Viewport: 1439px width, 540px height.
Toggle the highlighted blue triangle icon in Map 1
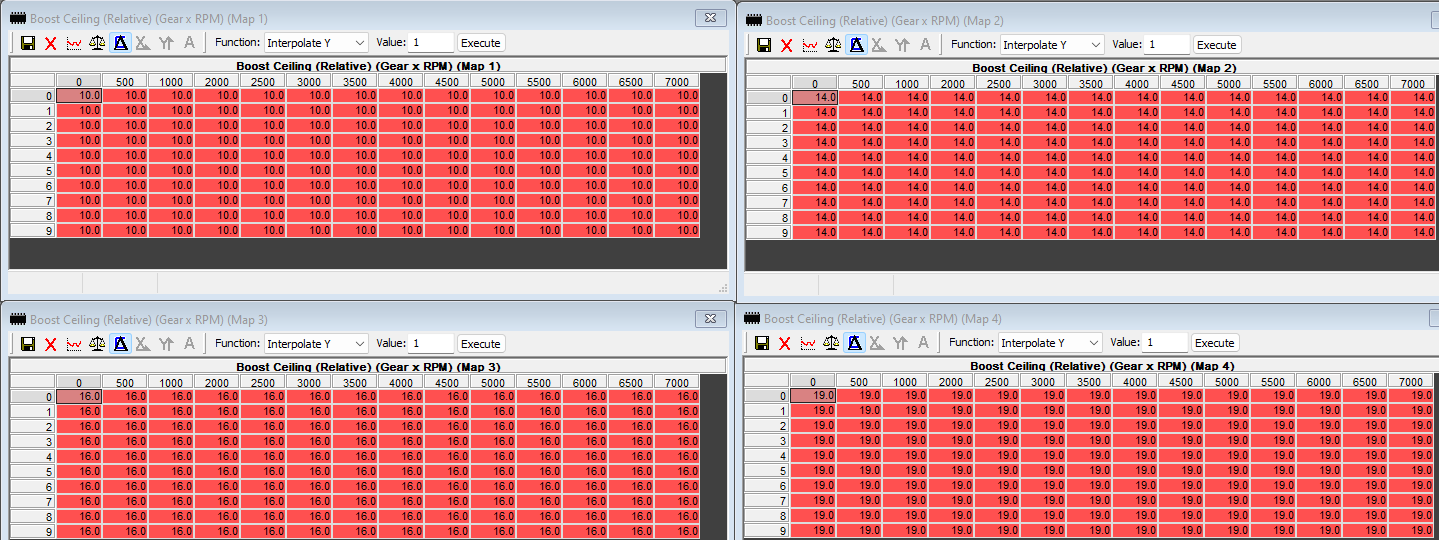coord(120,43)
